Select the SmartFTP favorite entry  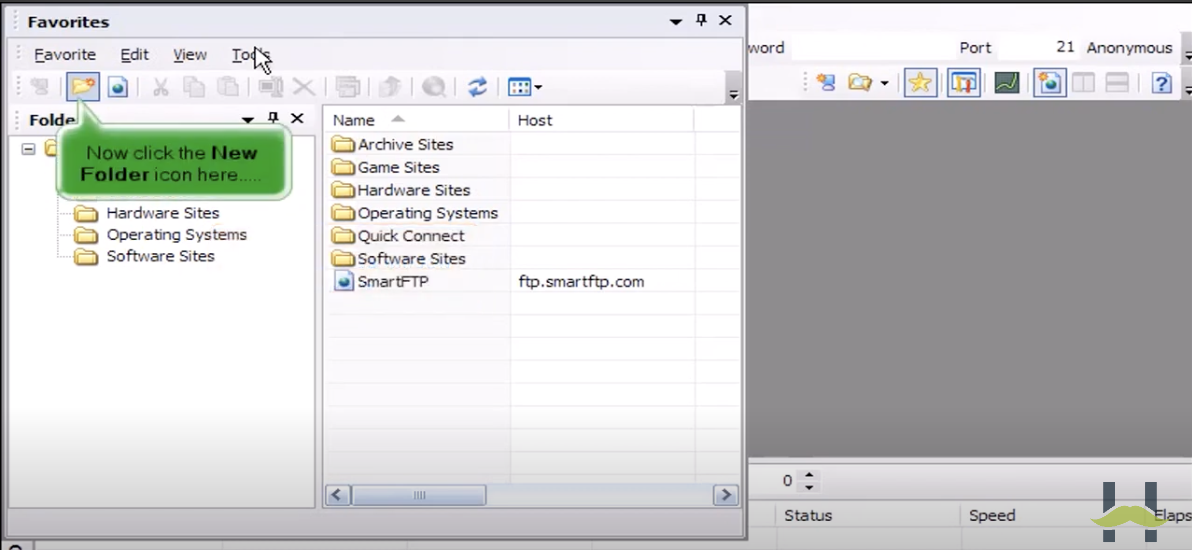[x=395, y=281]
